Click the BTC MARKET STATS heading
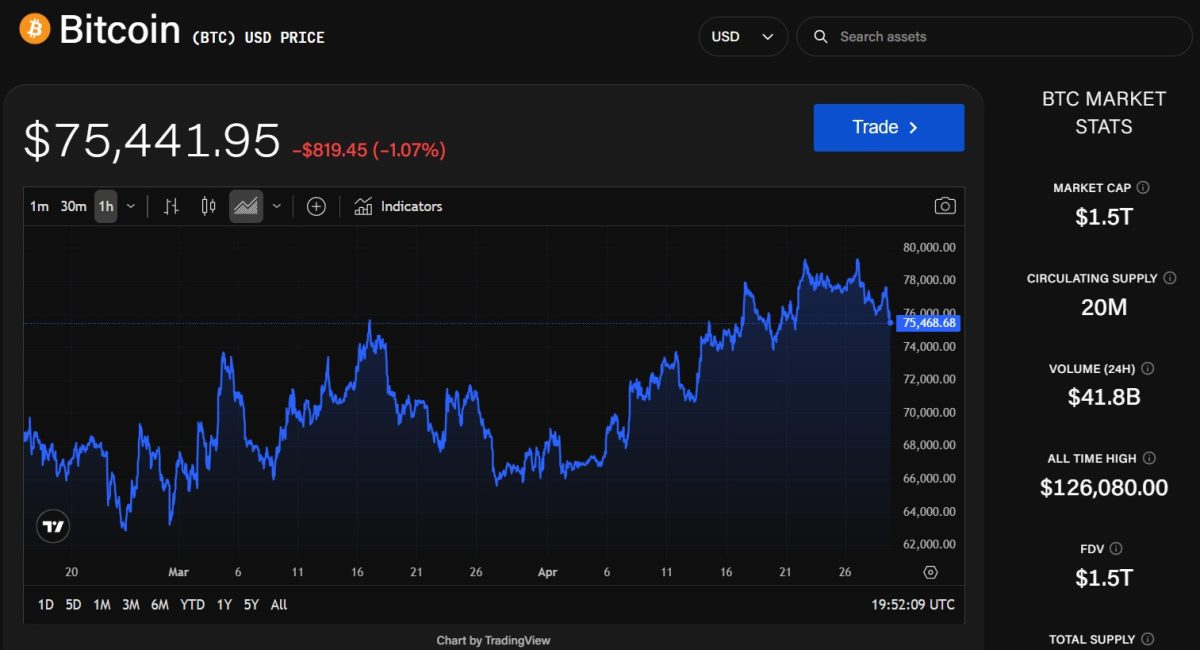The height and width of the screenshot is (650, 1200). [x=1104, y=113]
